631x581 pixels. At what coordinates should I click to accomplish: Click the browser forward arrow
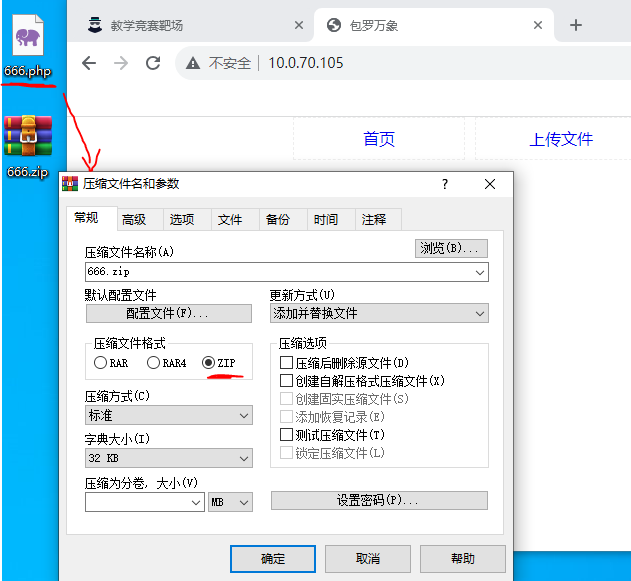[x=121, y=63]
